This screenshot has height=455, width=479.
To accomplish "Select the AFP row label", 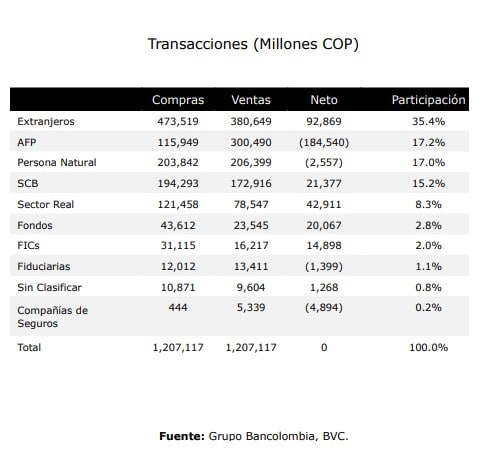I will point(27,142).
